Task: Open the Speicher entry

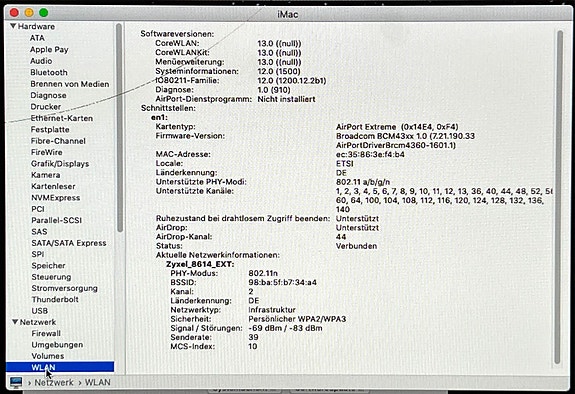Action: (x=48, y=266)
